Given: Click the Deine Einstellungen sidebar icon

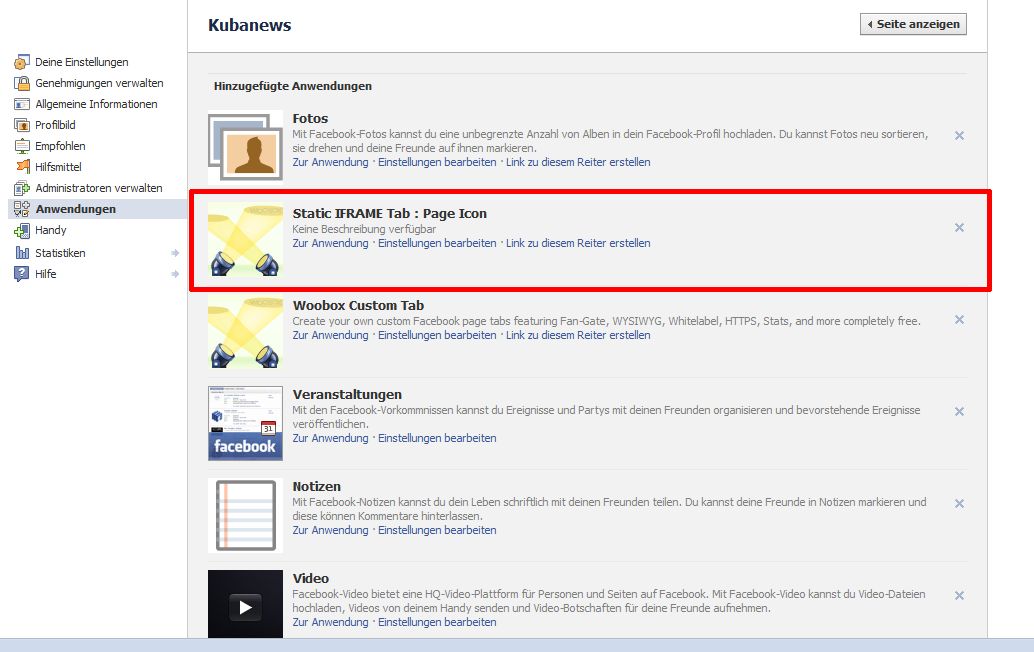Looking at the screenshot, I should click(22, 62).
